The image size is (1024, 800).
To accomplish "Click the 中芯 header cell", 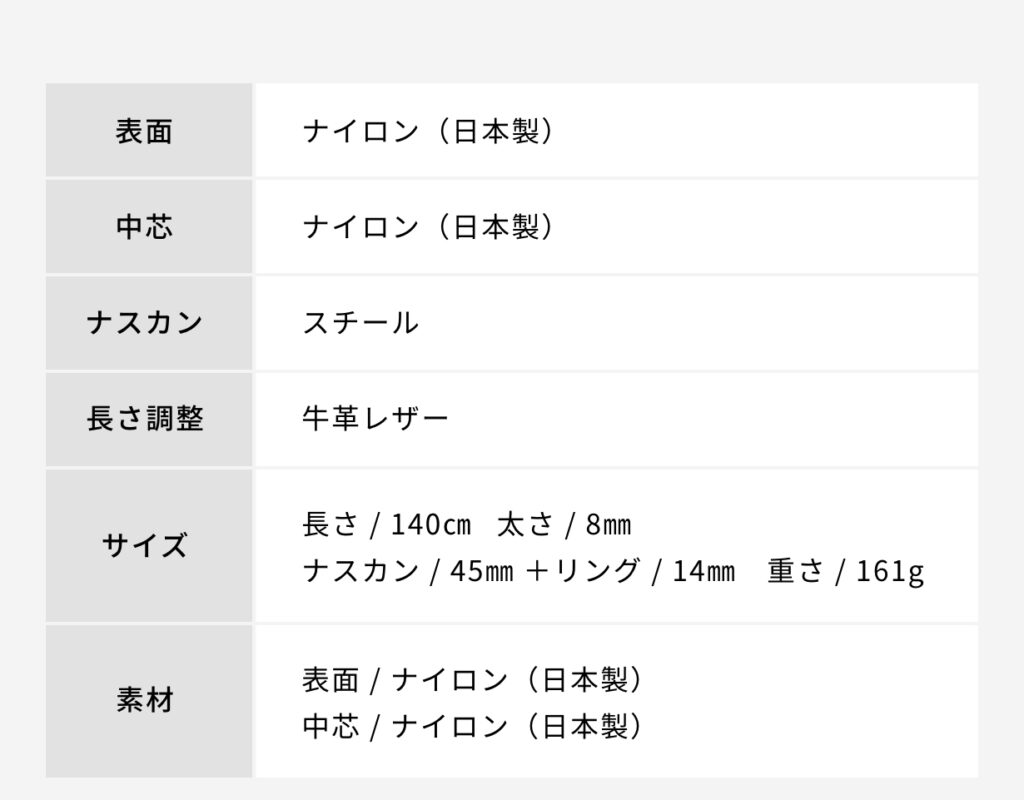I will [x=149, y=227].
